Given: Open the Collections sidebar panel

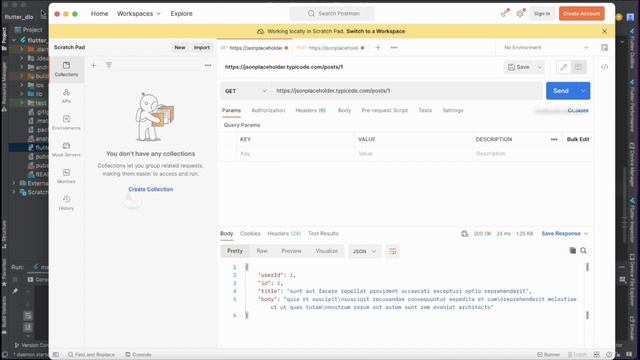Looking at the screenshot, I should (66, 69).
